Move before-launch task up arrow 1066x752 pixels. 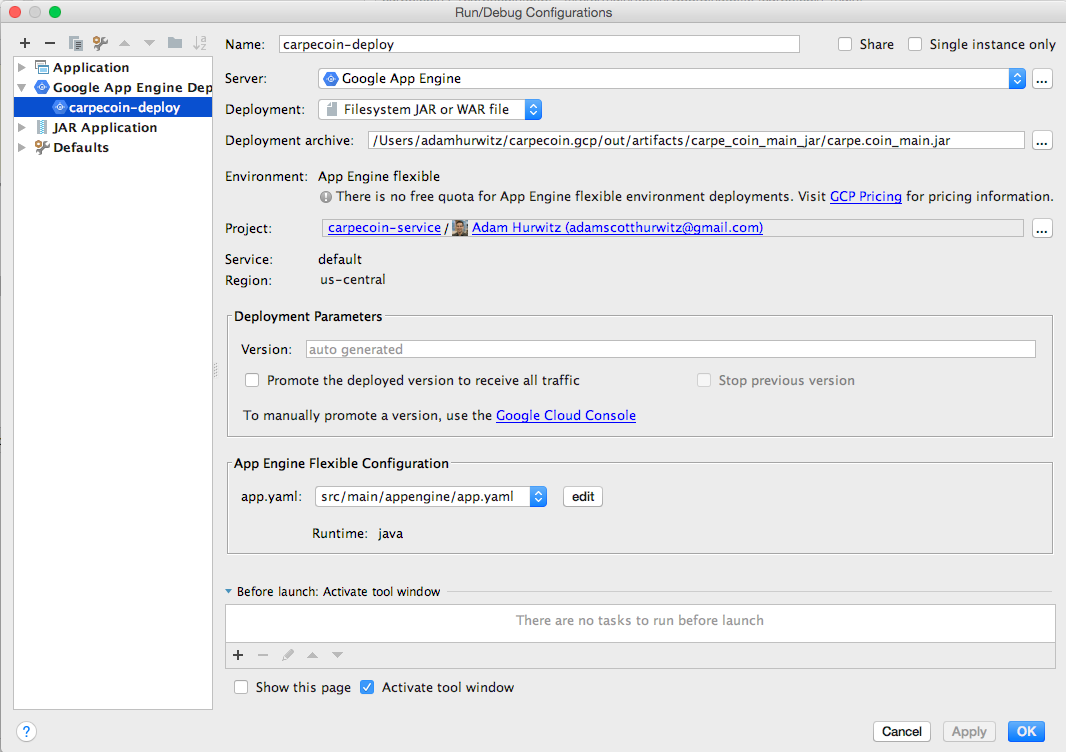click(x=312, y=655)
